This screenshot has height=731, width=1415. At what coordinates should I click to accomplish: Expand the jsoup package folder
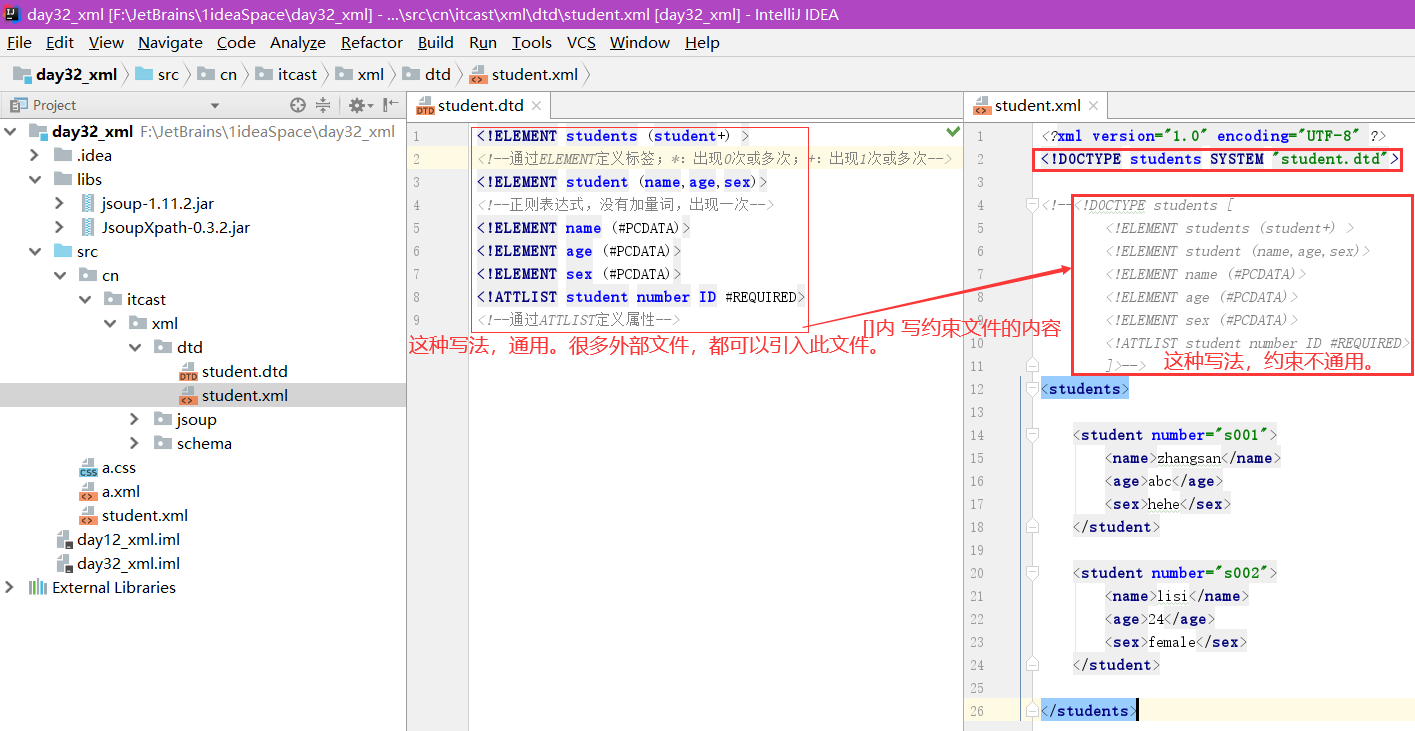pyautogui.click(x=135, y=420)
